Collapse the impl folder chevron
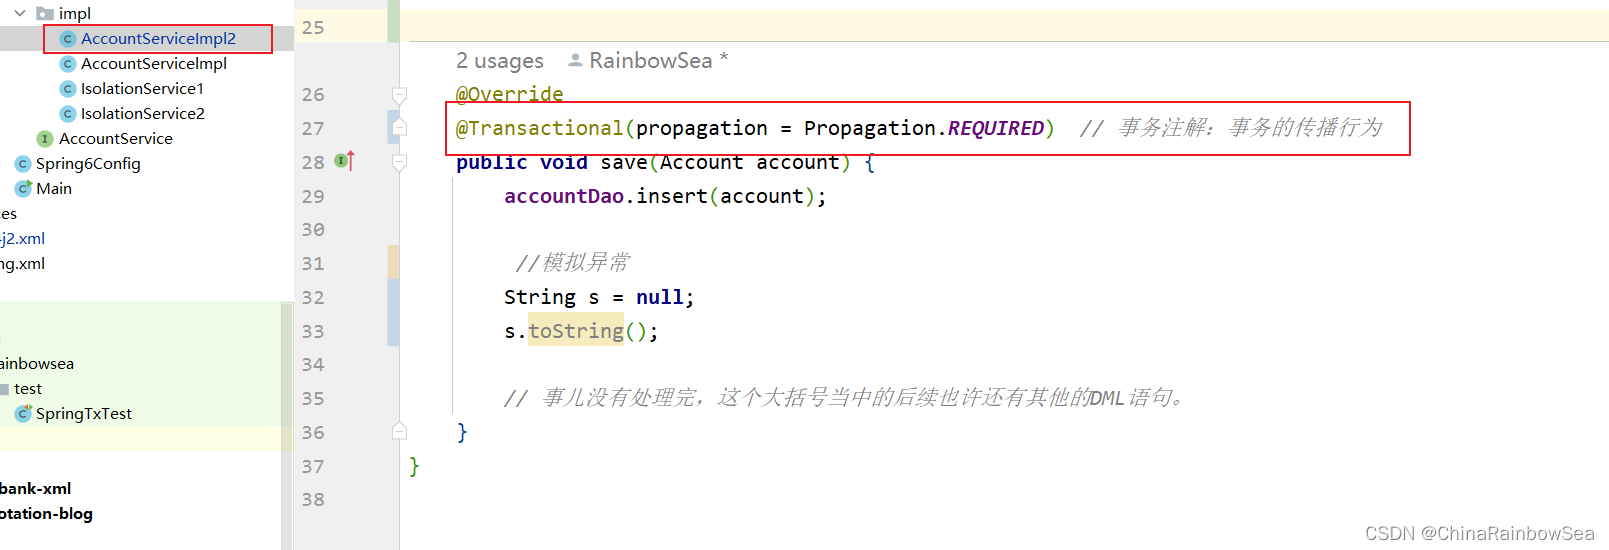Viewport: 1609px width, 550px height. point(20,13)
